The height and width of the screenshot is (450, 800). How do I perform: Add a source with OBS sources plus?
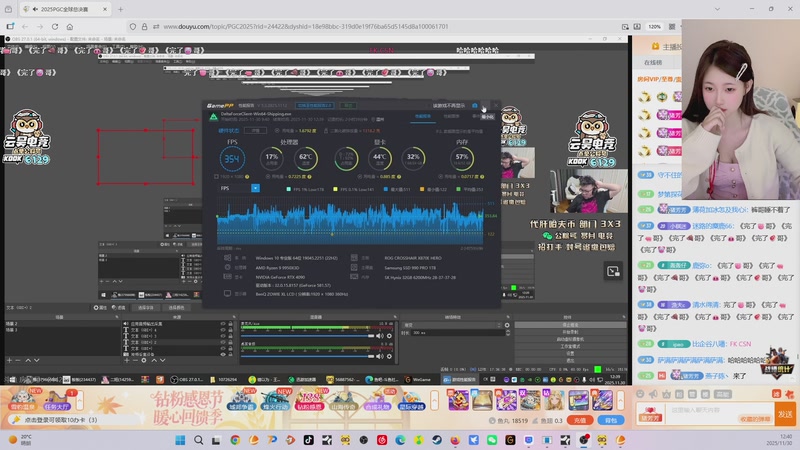127,360
